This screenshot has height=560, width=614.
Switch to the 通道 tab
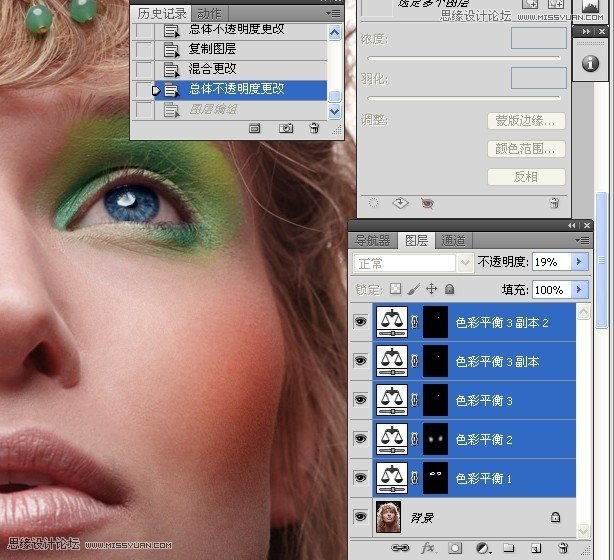454,240
